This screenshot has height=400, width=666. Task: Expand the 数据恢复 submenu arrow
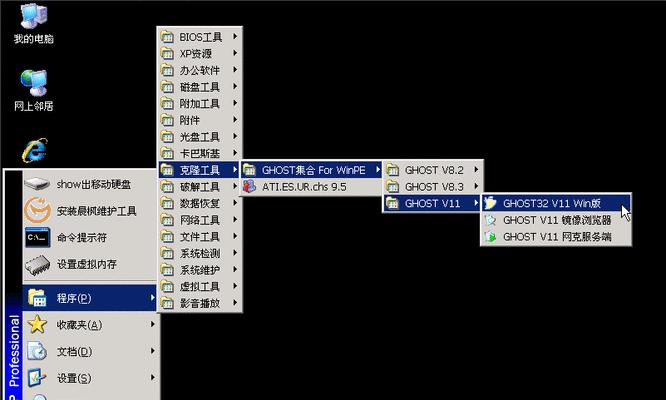[x=235, y=203]
